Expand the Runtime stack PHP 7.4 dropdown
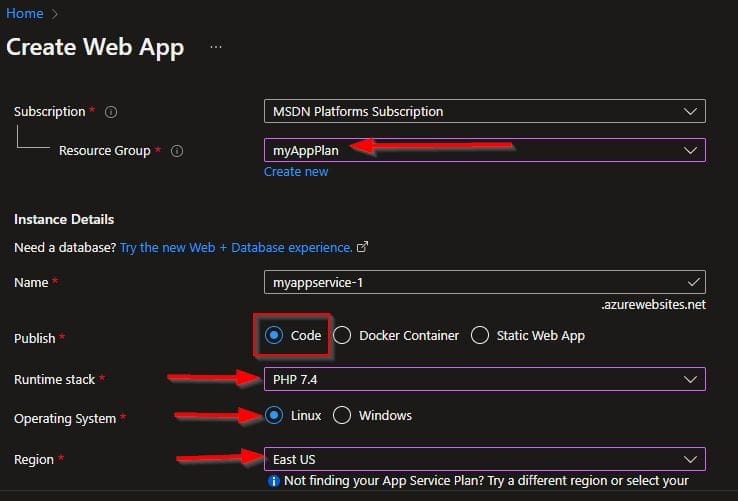Image resolution: width=738 pixels, height=501 pixels. (688, 379)
